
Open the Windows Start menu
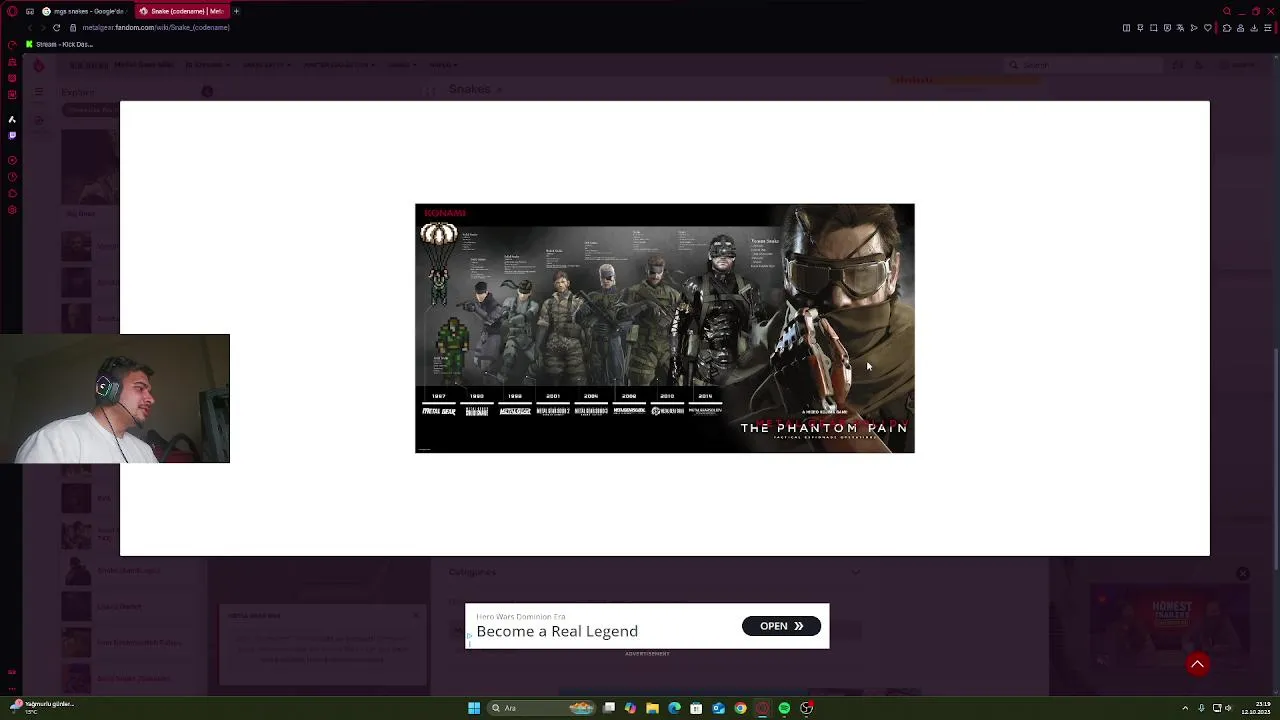(474, 708)
